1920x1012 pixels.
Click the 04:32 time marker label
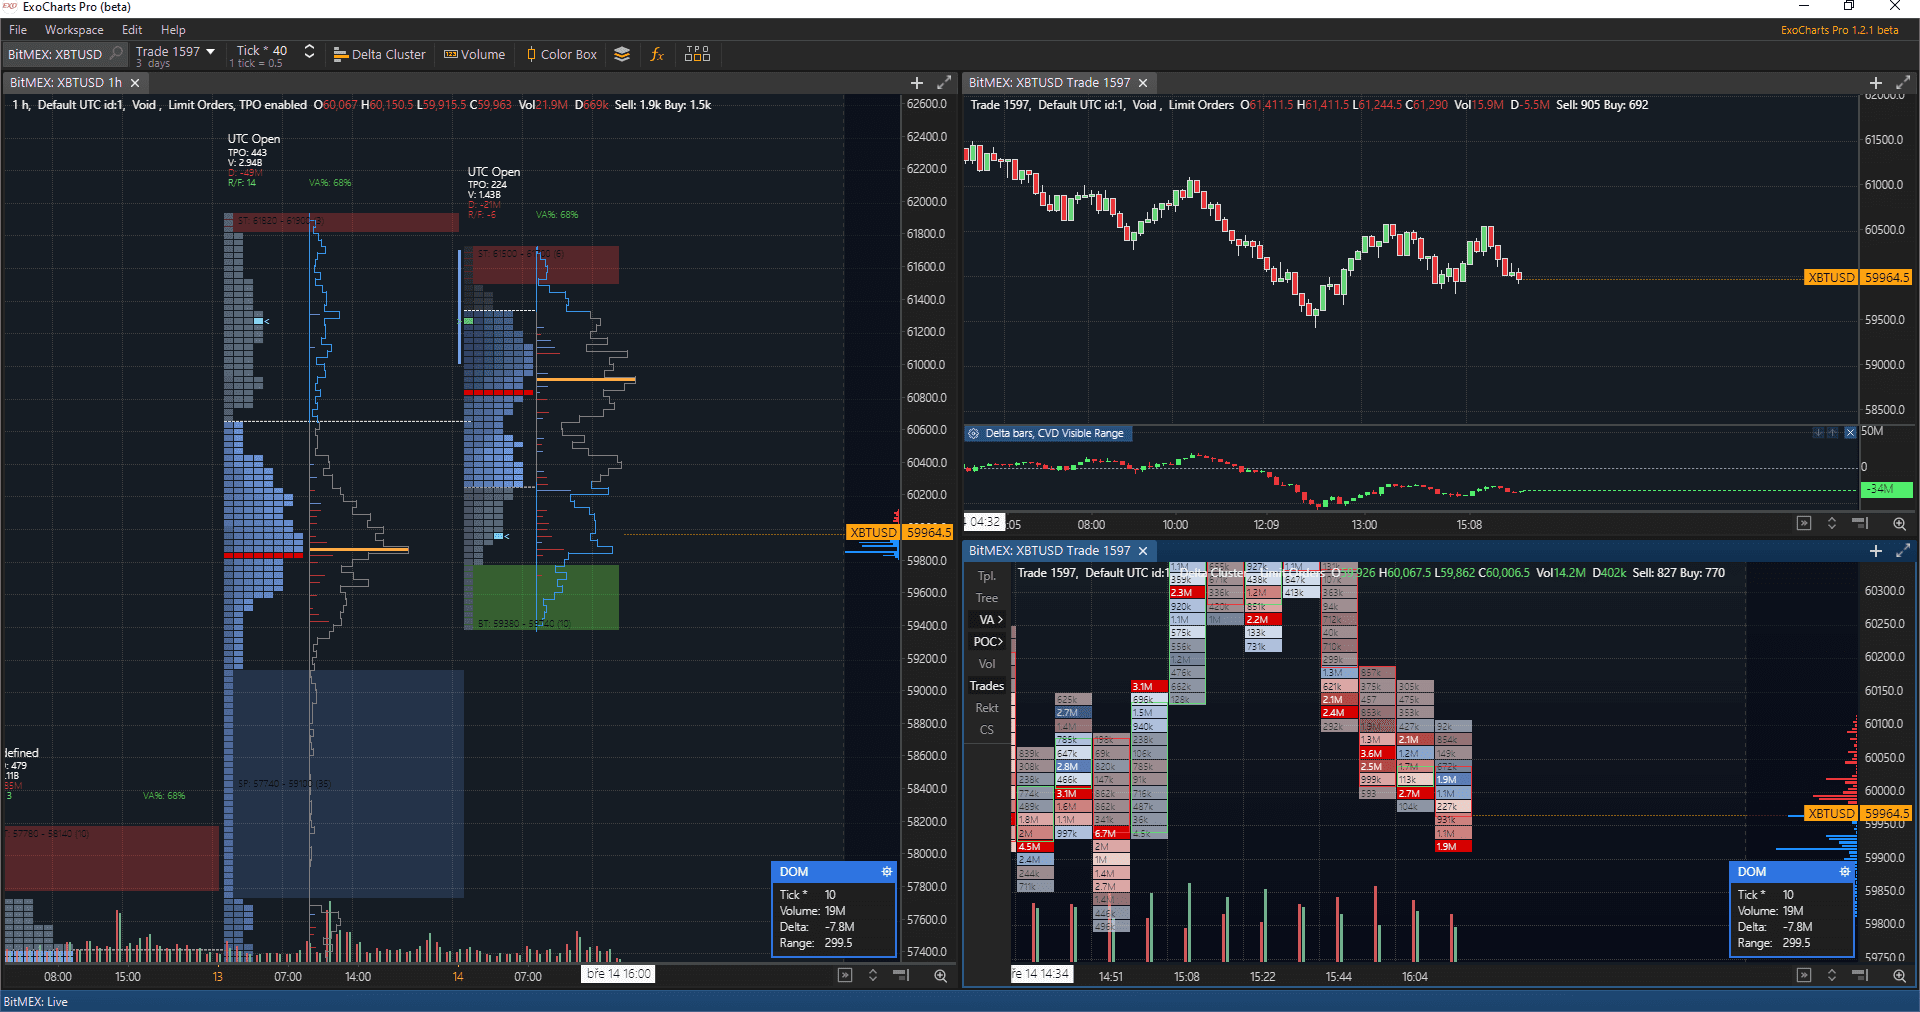pyautogui.click(x=985, y=522)
